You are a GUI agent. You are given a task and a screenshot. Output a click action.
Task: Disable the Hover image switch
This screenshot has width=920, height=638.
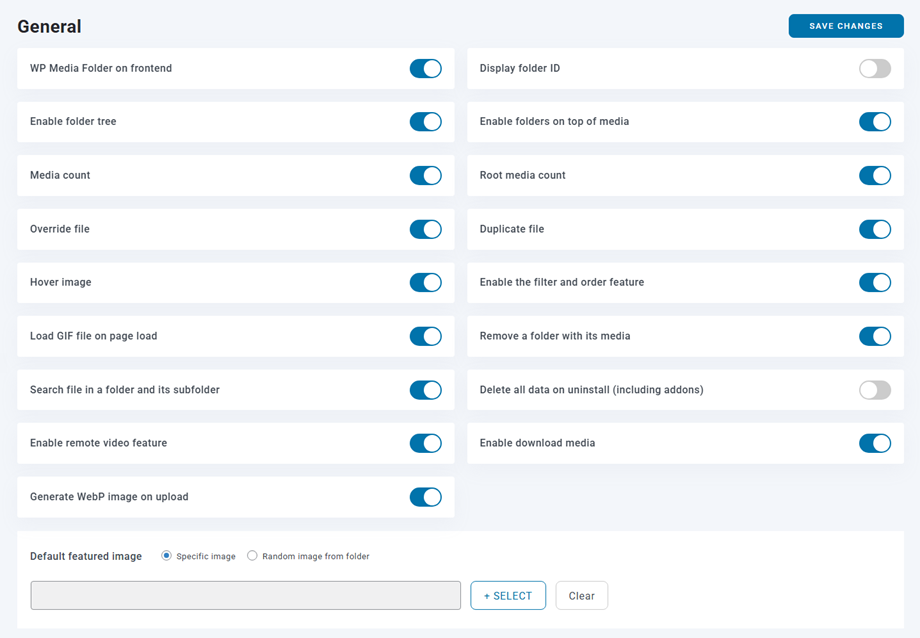(x=425, y=283)
